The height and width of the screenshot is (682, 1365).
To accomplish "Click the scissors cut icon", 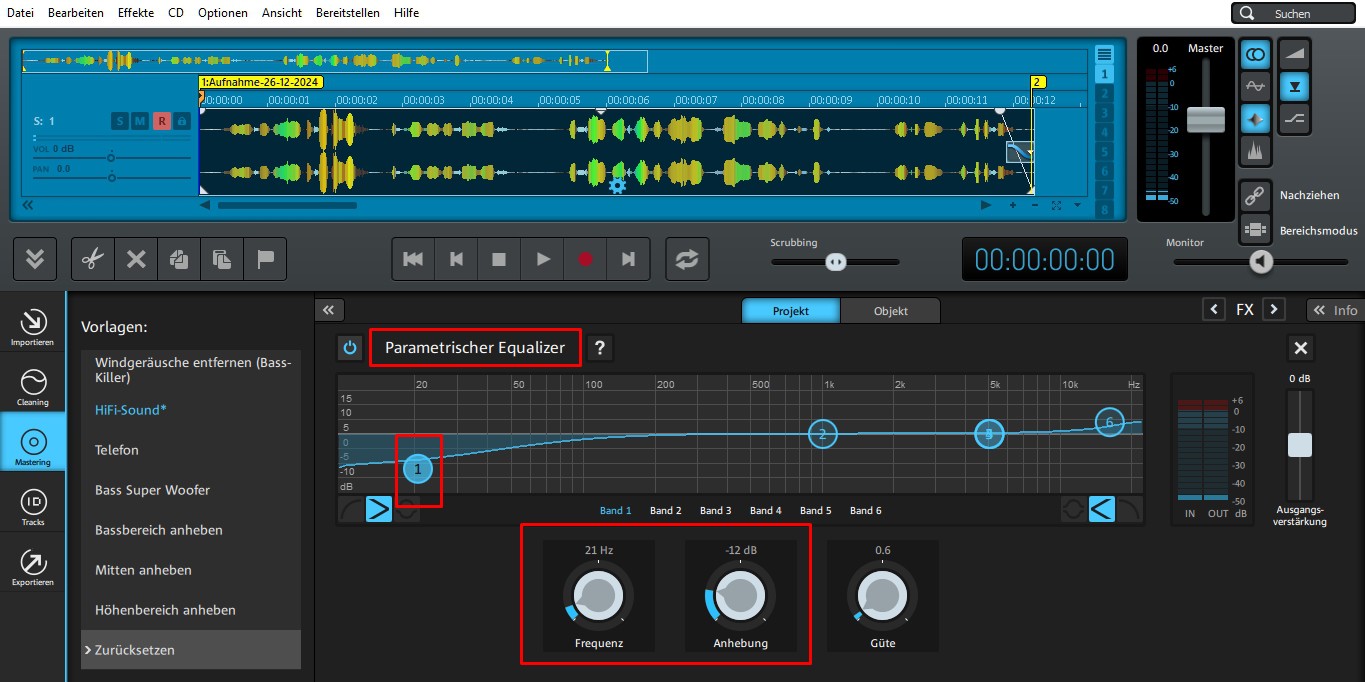I will pos(93,259).
